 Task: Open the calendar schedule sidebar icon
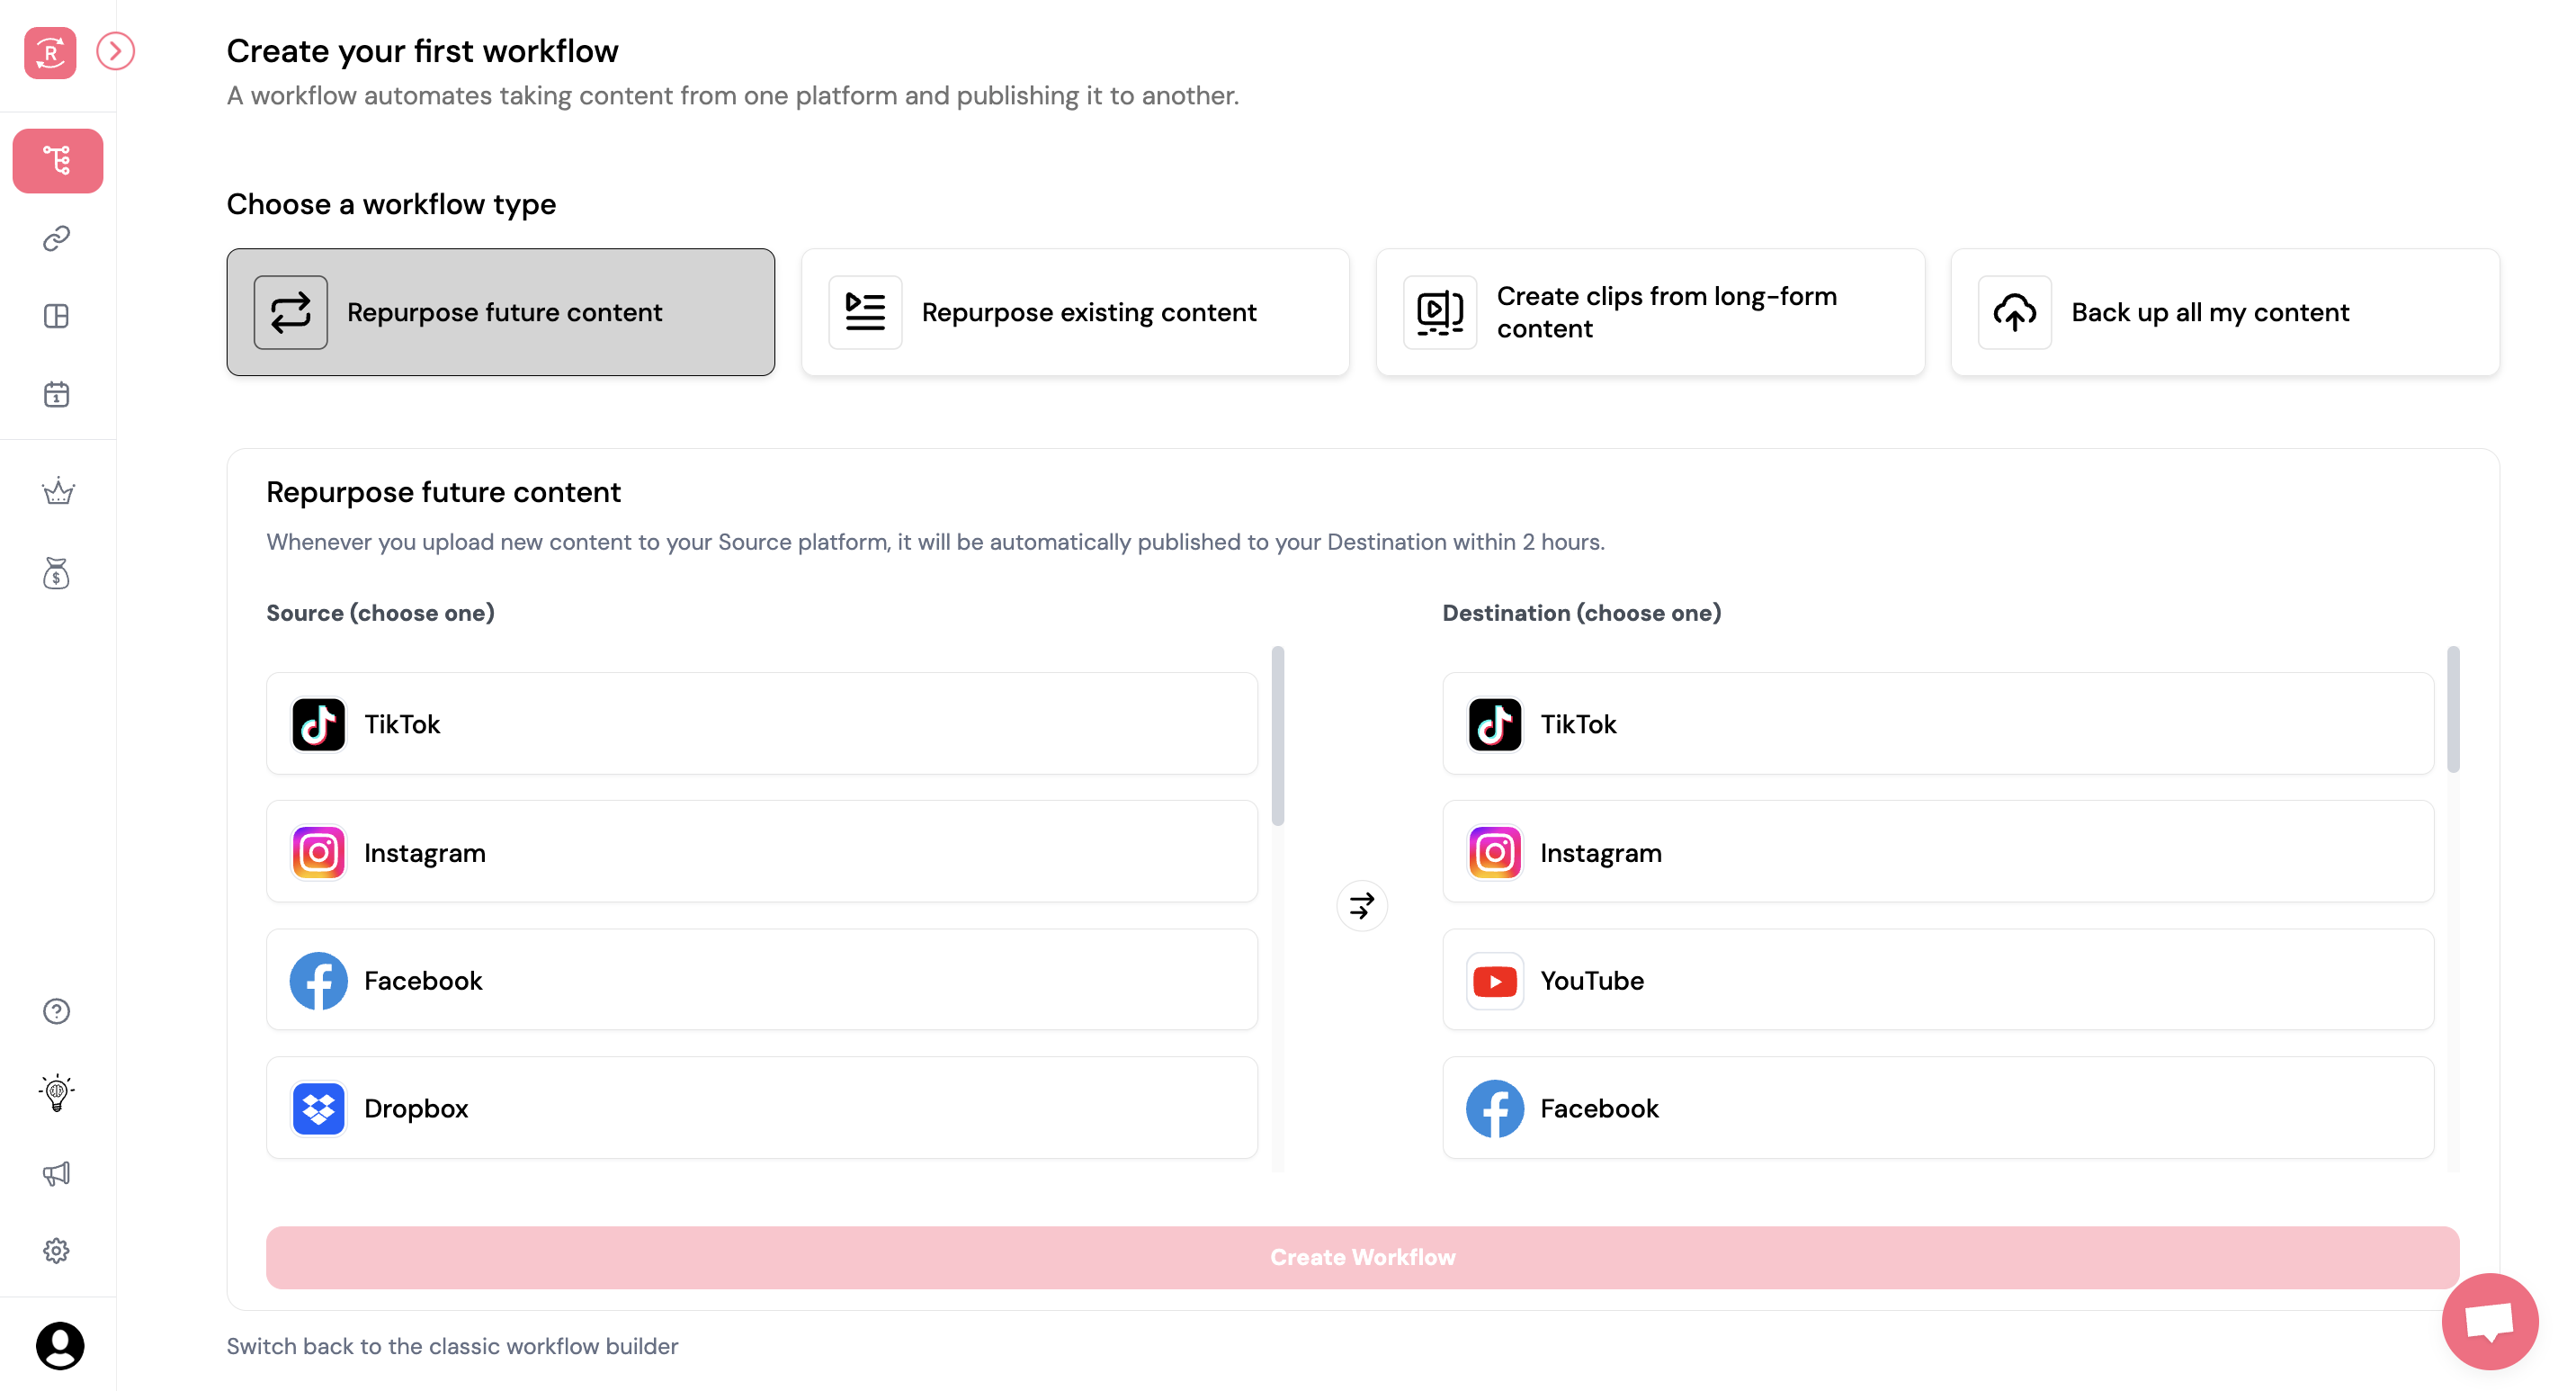click(57, 395)
